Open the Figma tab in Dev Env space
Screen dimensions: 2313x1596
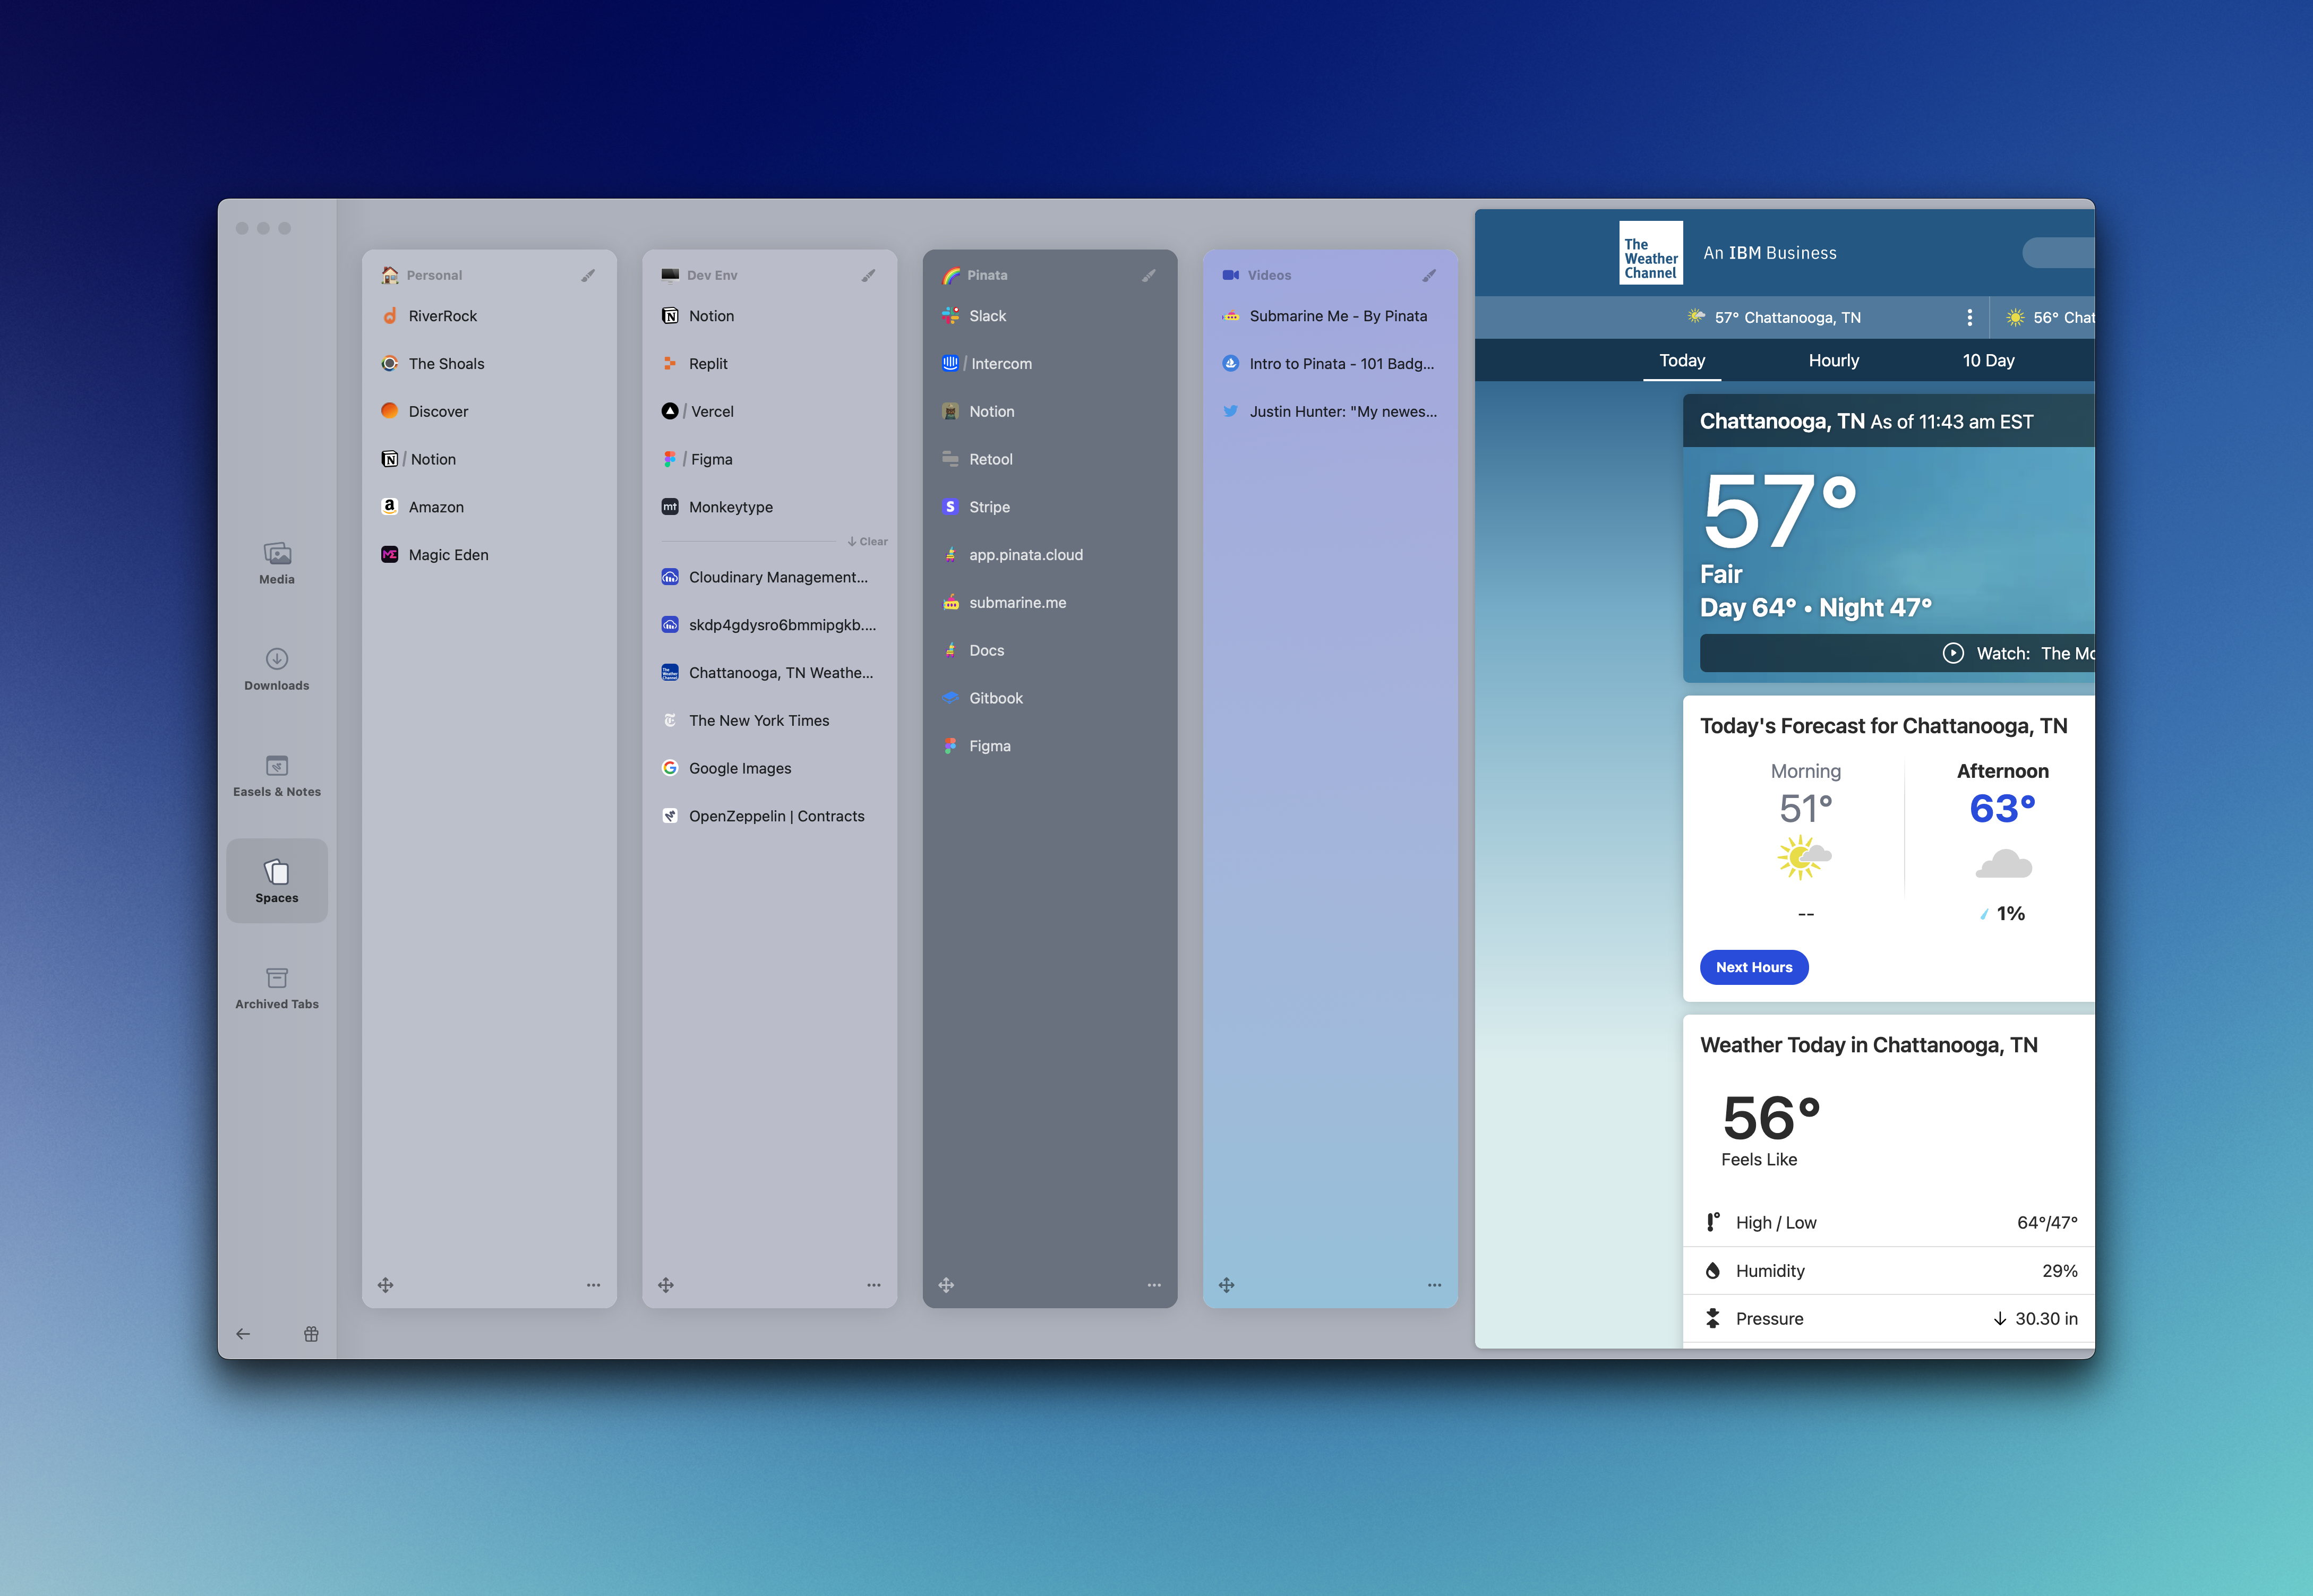pos(769,459)
